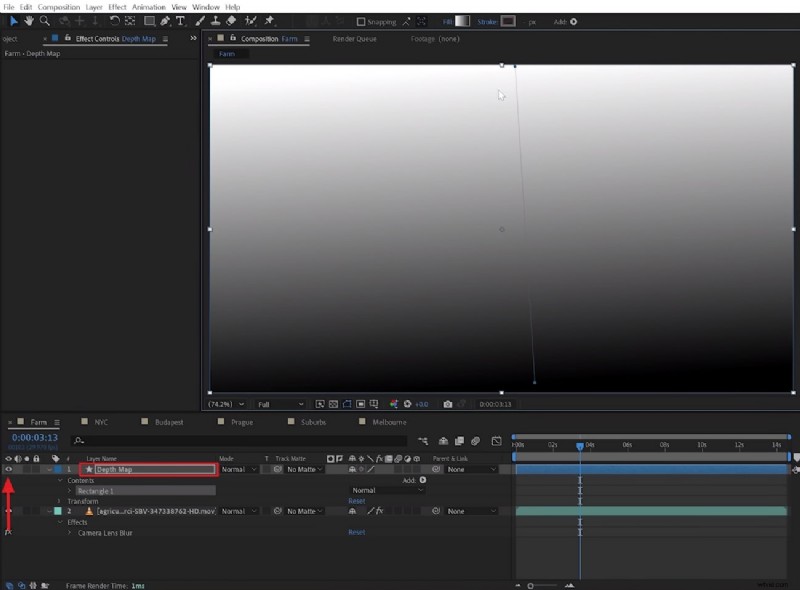
Task: Hide the Depth Map layer
Action: click(8, 470)
